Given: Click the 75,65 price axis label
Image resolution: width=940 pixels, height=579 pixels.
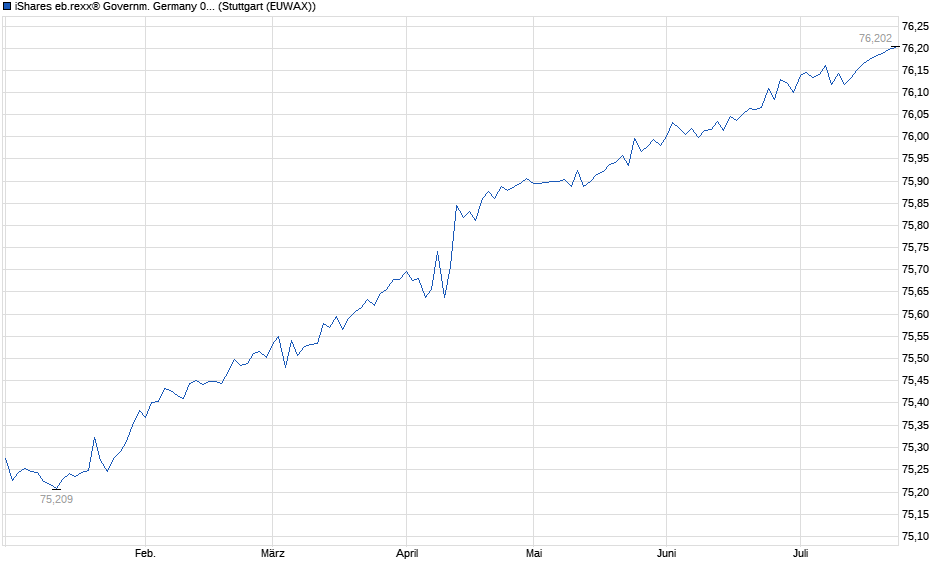Looking at the screenshot, I should tap(915, 292).
